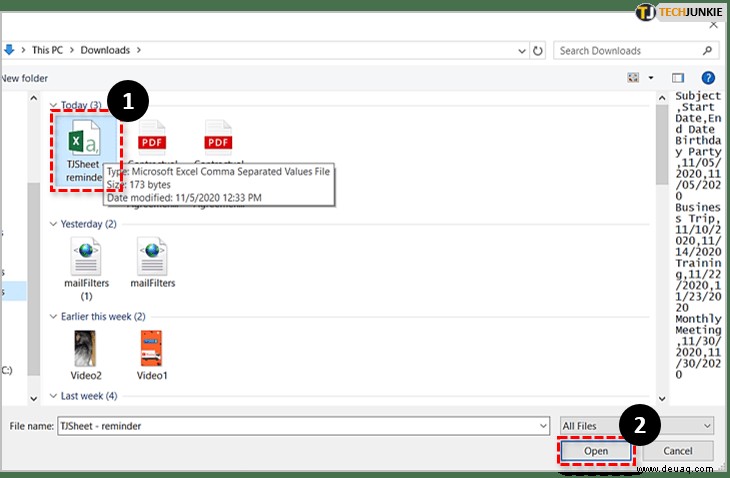
Task: Click the Open button
Action: coord(595,451)
